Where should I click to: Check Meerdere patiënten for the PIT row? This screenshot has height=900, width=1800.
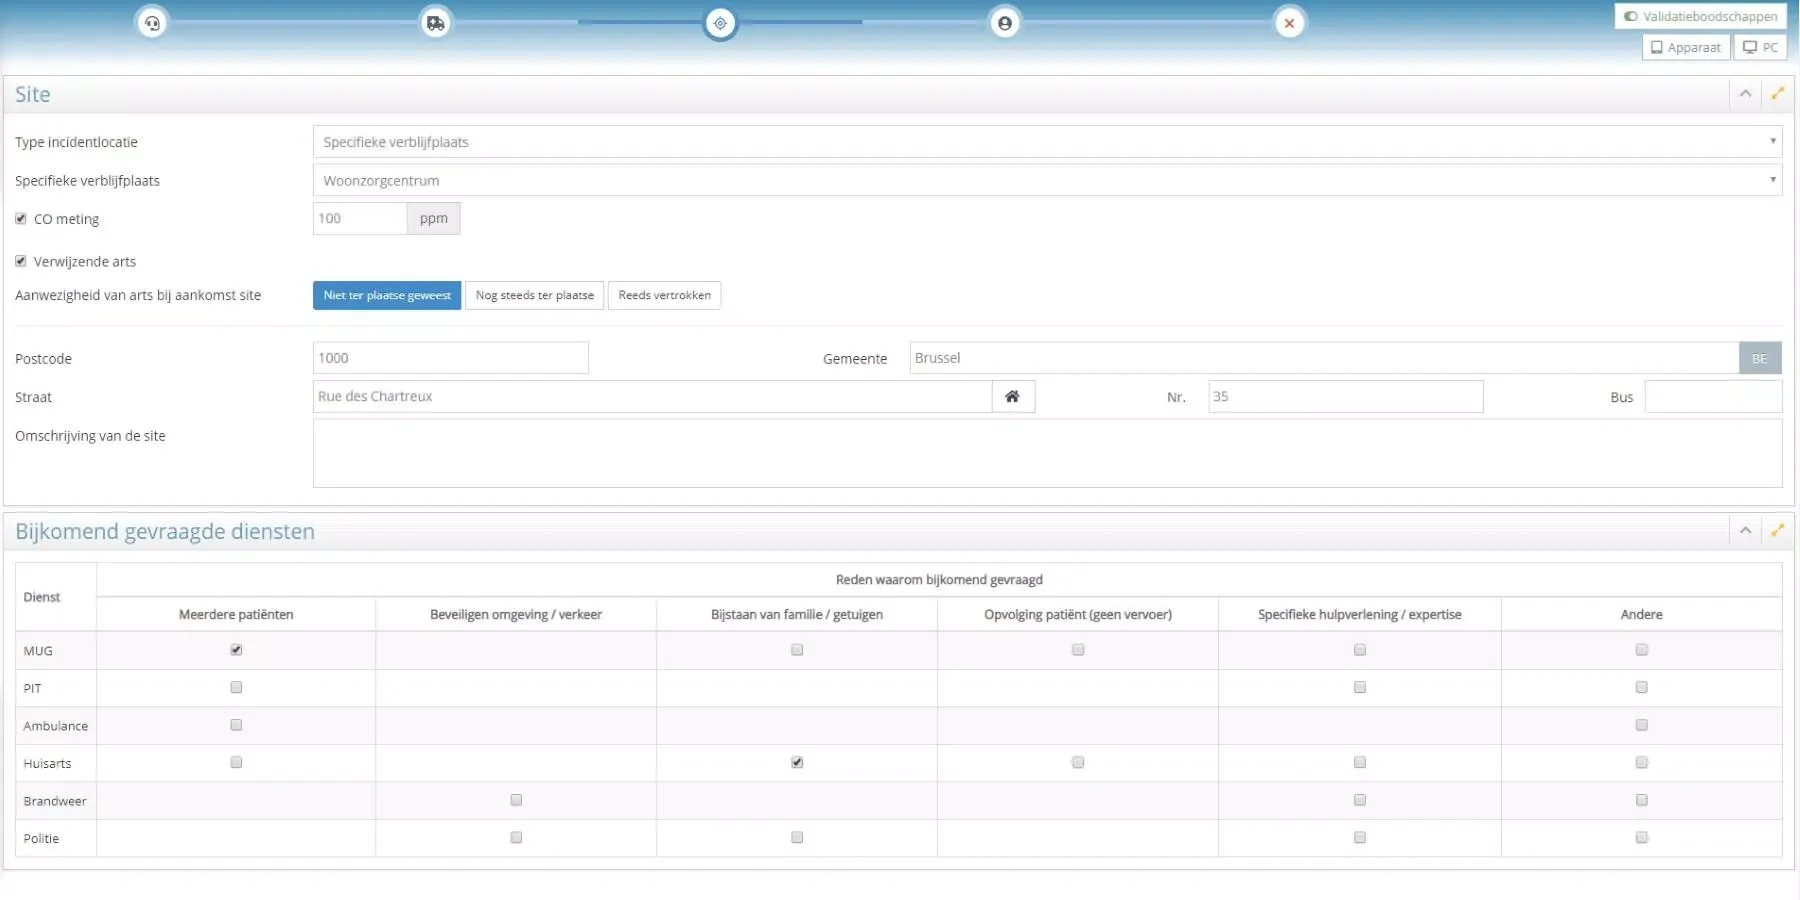[236, 687]
